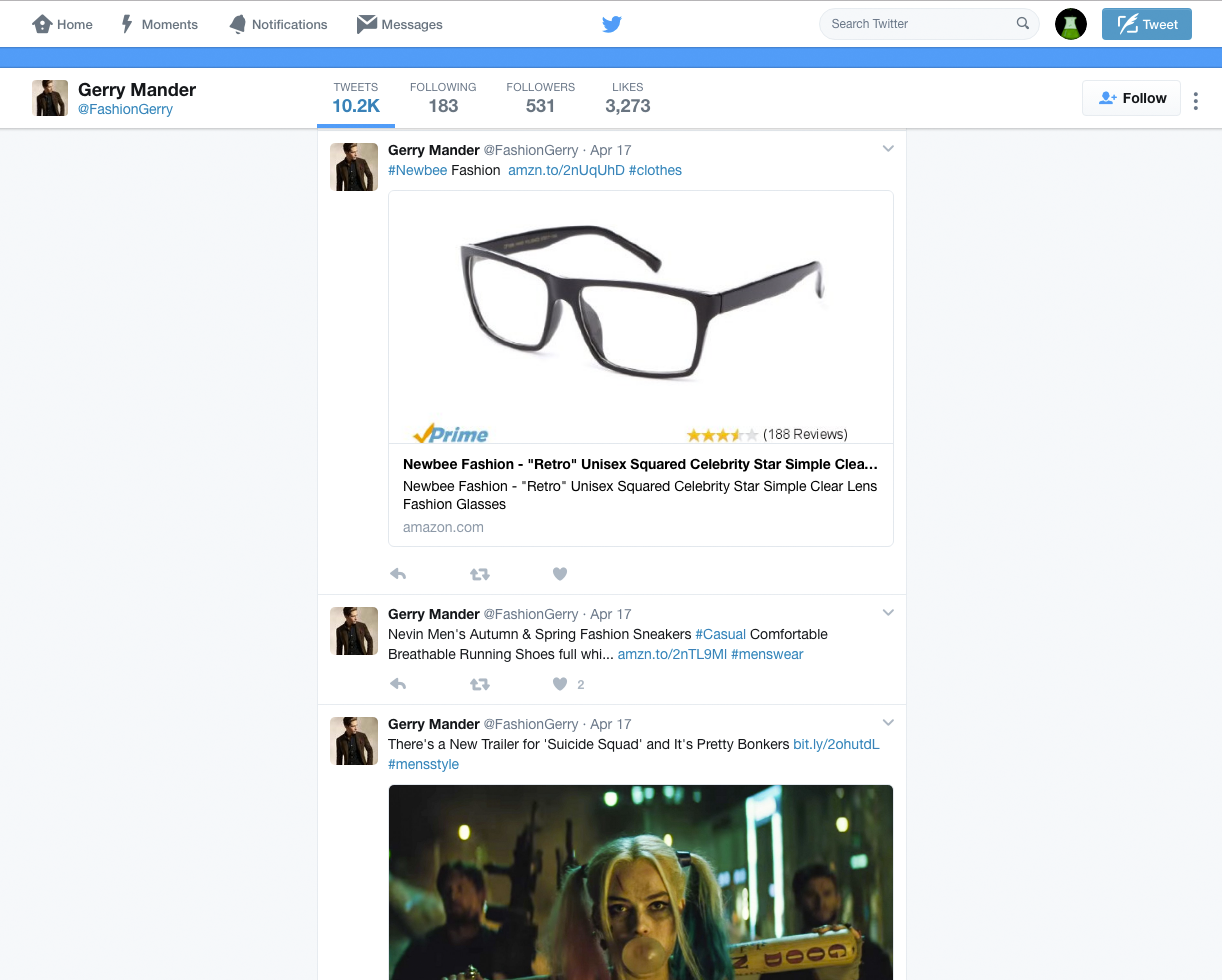Click the avatar on the Suicide Squad tweet
Viewport: 1222px width, 980px height.
click(x=354, y=741)
